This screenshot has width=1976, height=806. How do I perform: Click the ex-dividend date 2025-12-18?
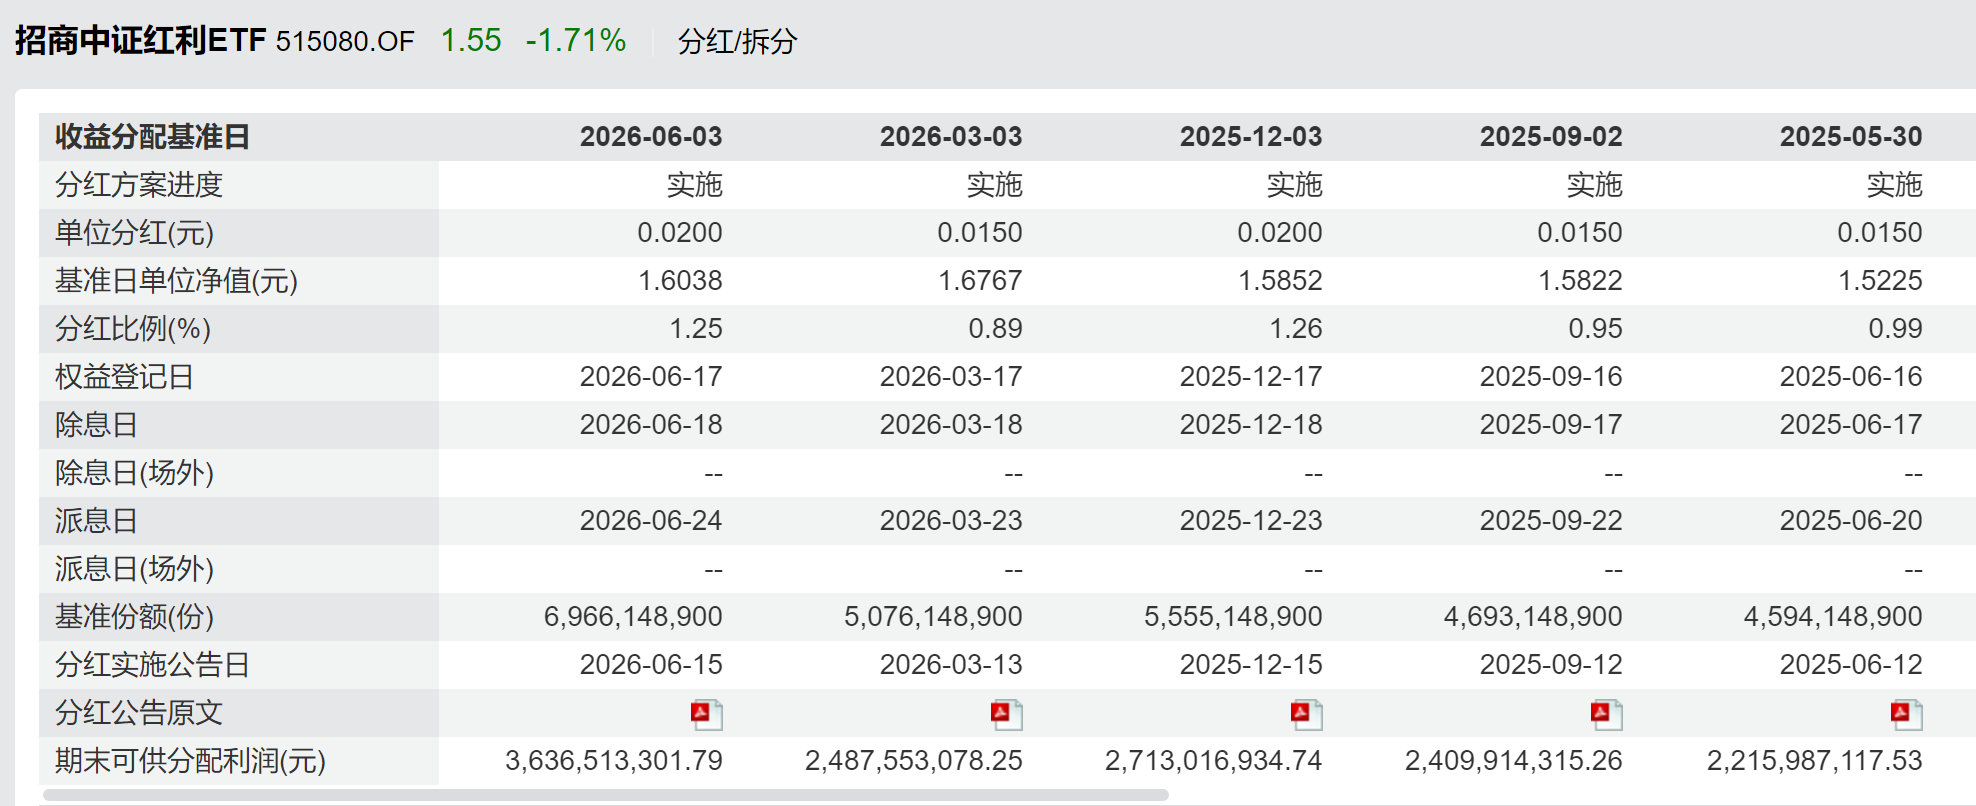pyautogui.click(x=1251, y=425)
